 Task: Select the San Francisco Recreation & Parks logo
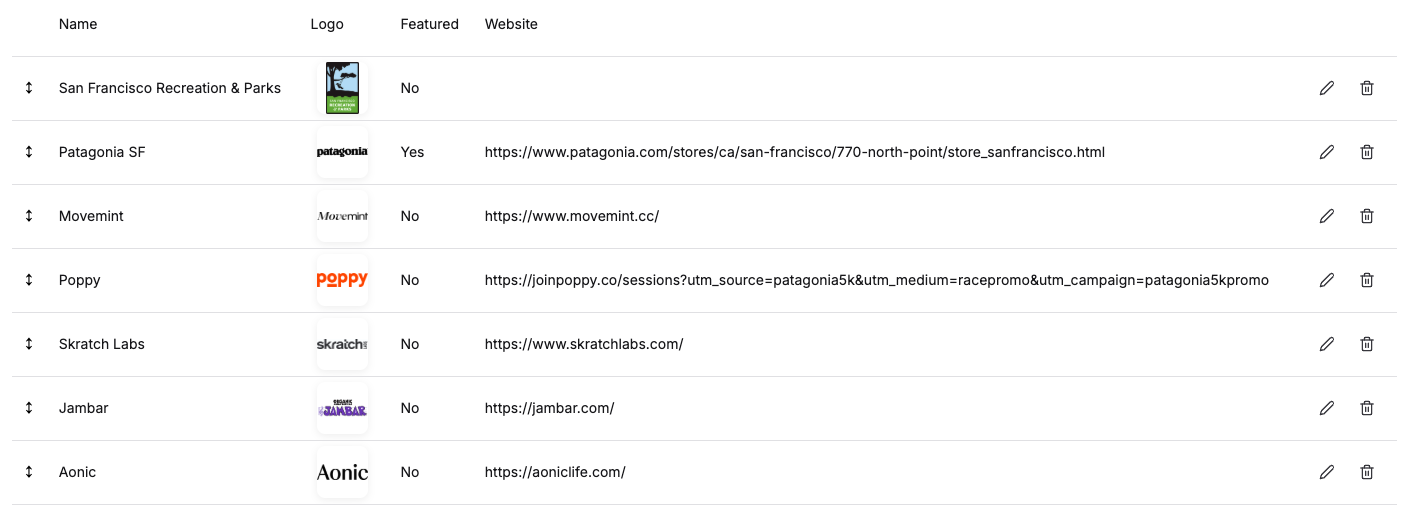(342, 88)
